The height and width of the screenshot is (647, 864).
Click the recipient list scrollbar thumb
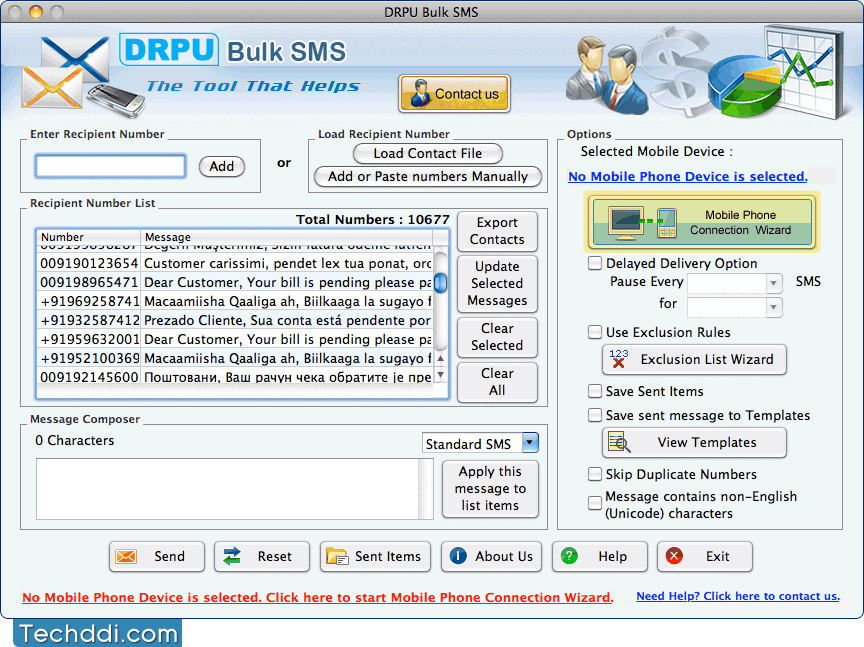click(440, 283)
